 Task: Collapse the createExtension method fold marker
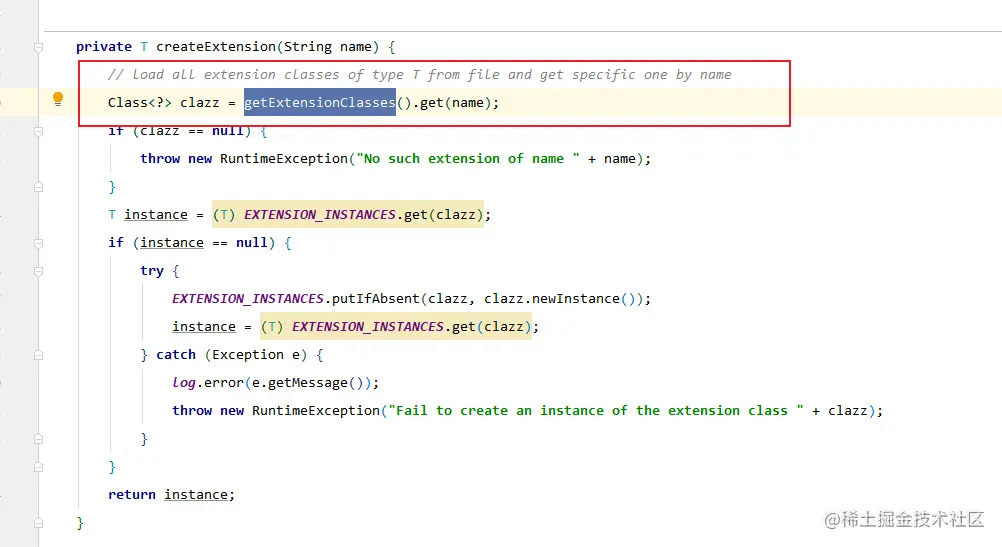coord(38,47)
